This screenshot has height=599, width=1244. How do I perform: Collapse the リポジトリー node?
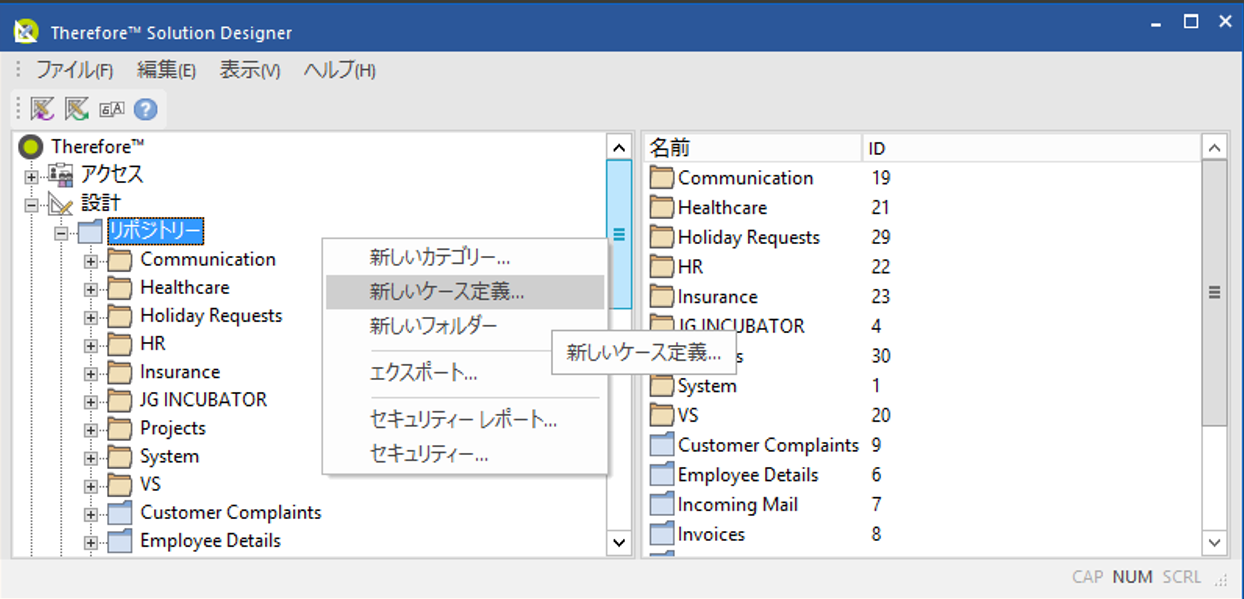(61, 233)
